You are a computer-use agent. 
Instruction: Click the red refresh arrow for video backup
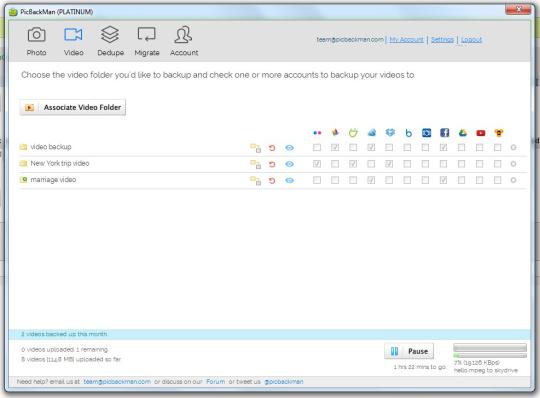(272, 148)
